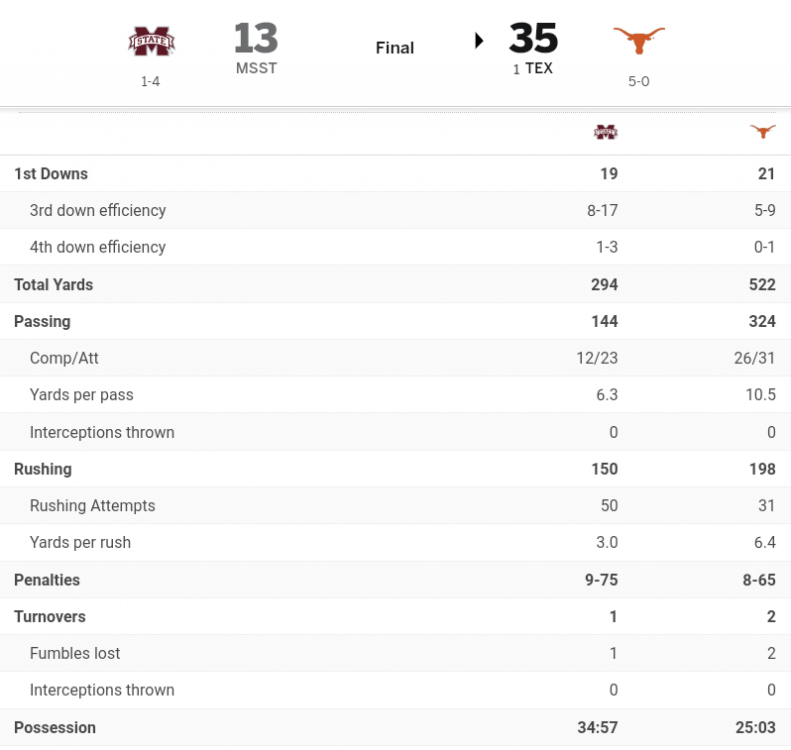
Task: Click the small Mississippi State column logo
Action: click(x=606, y=132)
